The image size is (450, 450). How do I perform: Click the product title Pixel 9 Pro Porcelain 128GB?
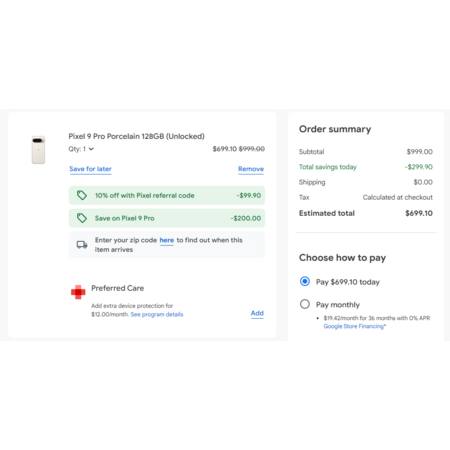pos(136,136)
